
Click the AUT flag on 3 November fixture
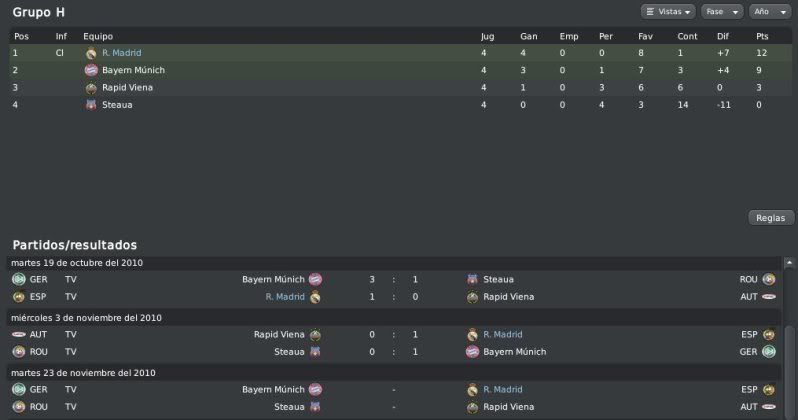[19, 334]
